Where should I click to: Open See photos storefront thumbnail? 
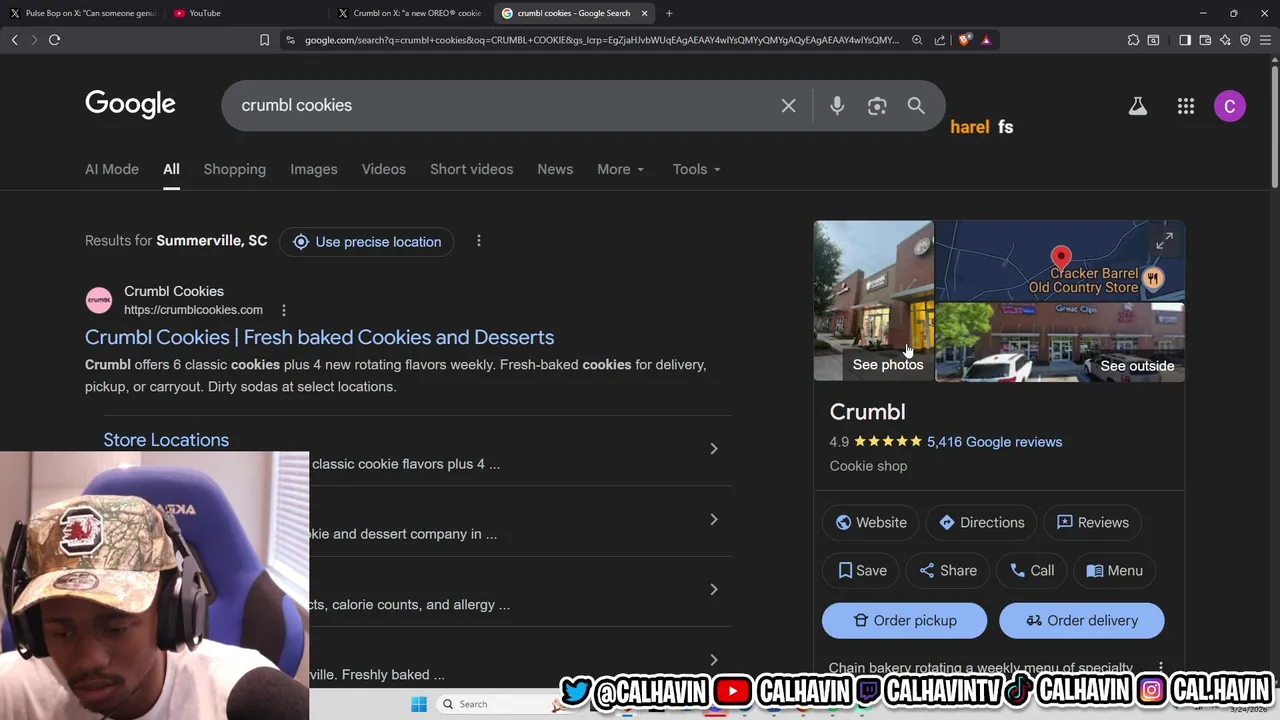click(x=874, y=301)
